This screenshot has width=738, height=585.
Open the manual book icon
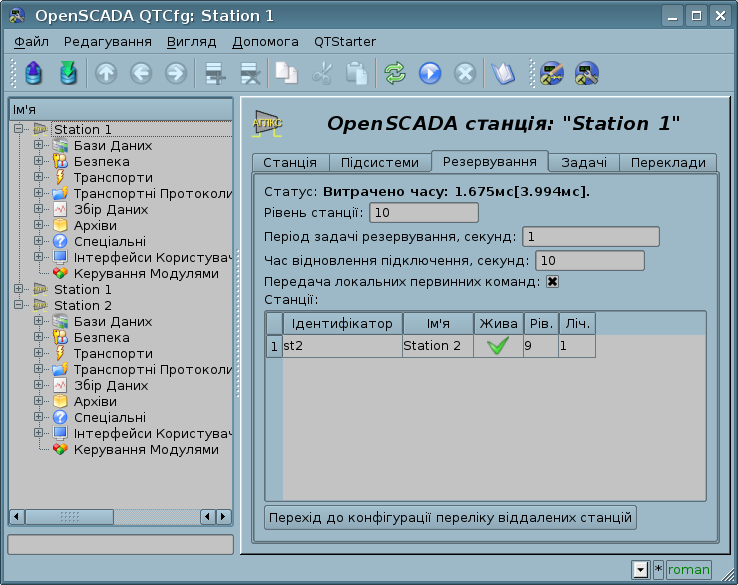(502, 73)
